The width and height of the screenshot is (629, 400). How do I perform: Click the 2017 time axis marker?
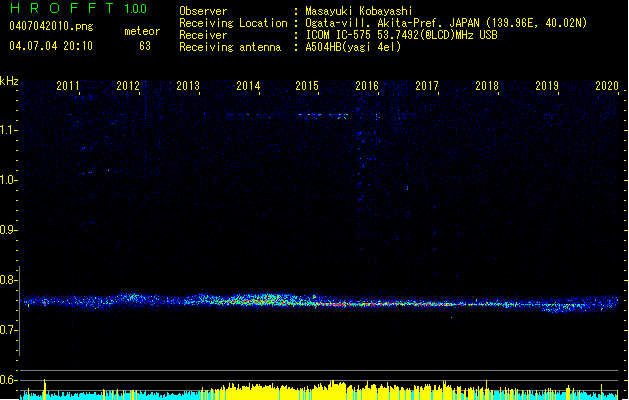point(427,86)
